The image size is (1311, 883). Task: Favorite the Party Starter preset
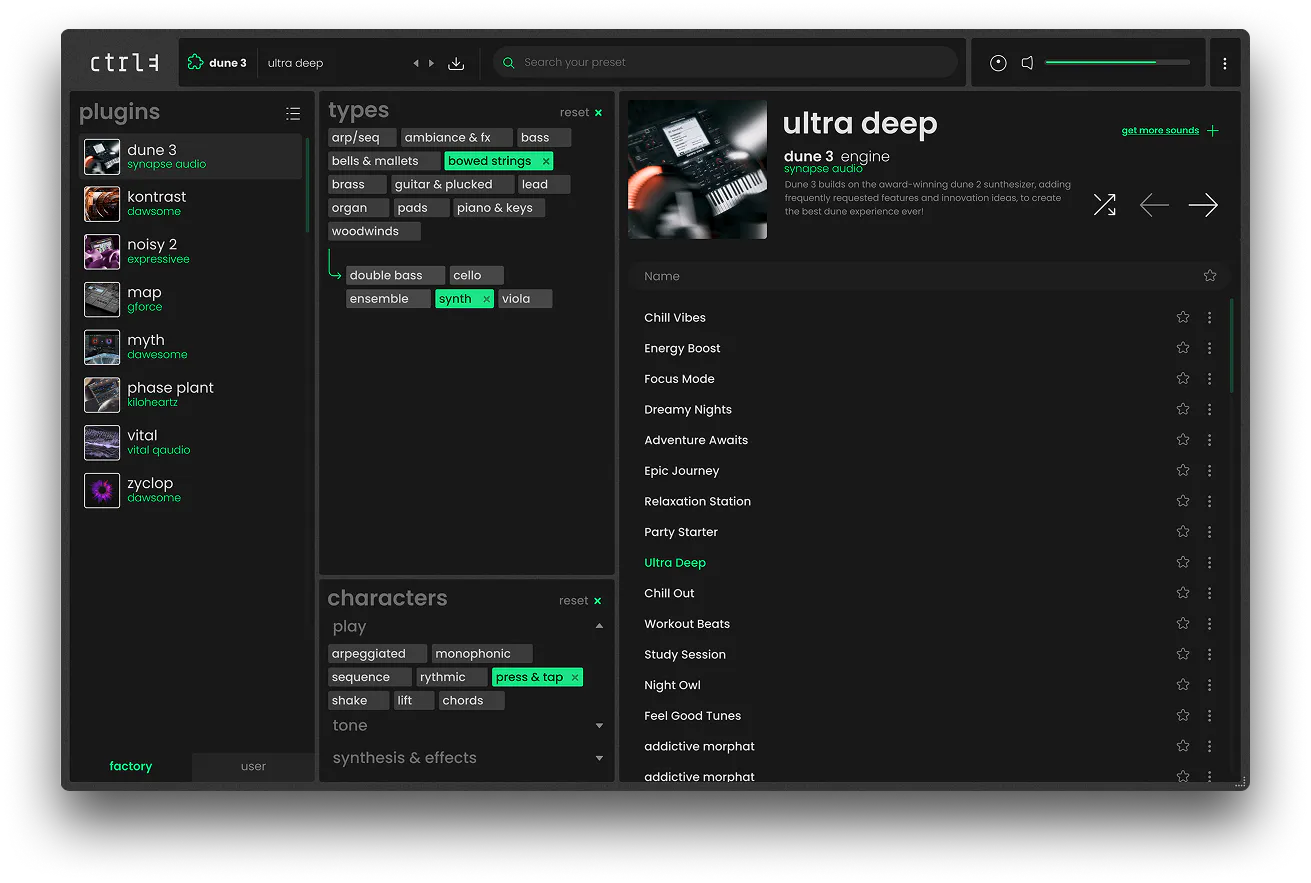[1183, 532]
